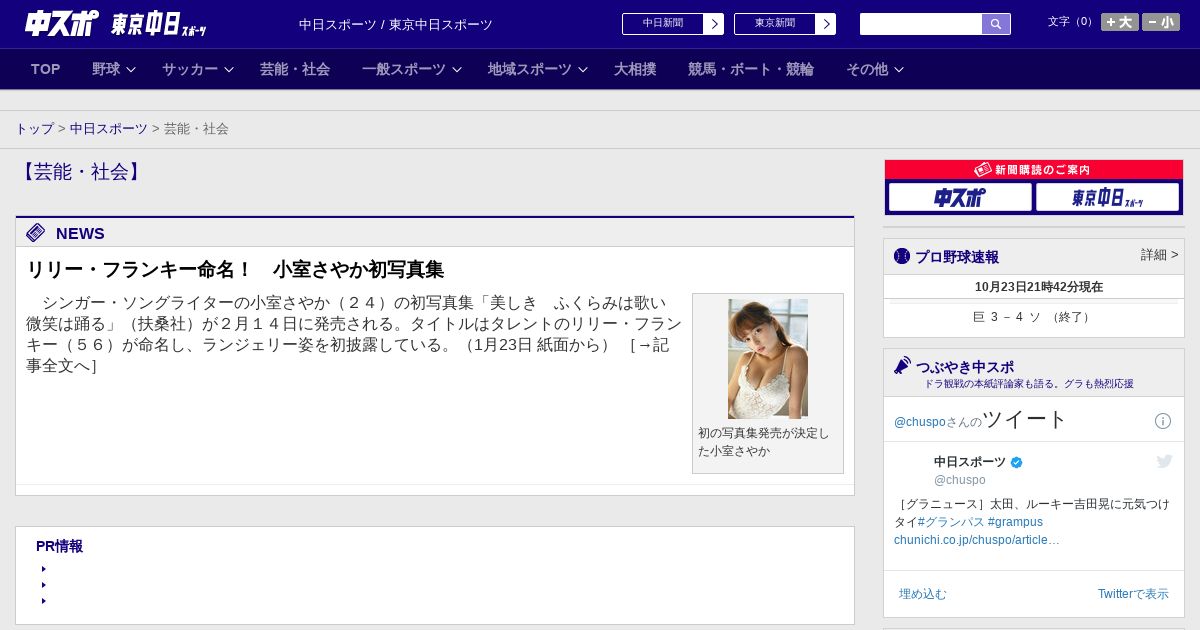The width and height of the screenshot is (1200, 630).
Task: Click the Twitter widget info icon
Action: (1163, 421)
